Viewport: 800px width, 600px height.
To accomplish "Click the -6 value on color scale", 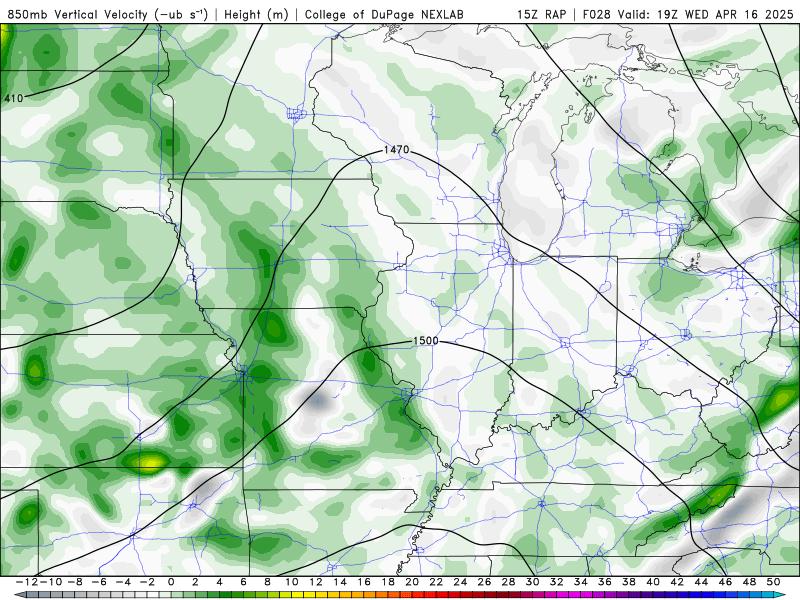I will (98, 582).
